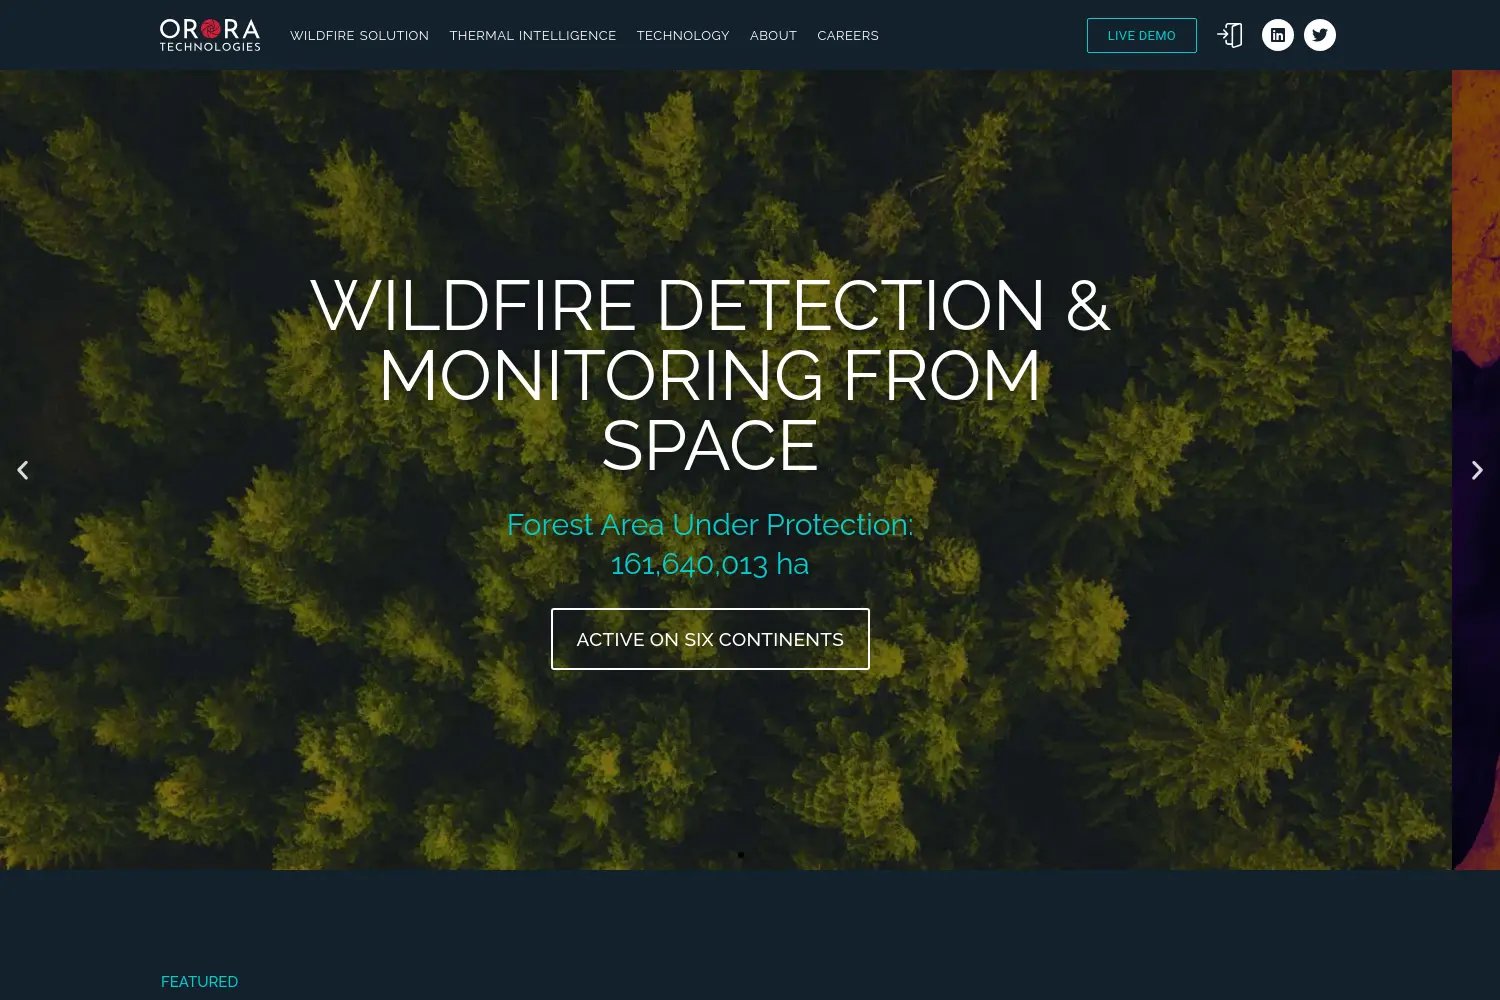Select the carousel slide indicator dot

click(741, 855)
